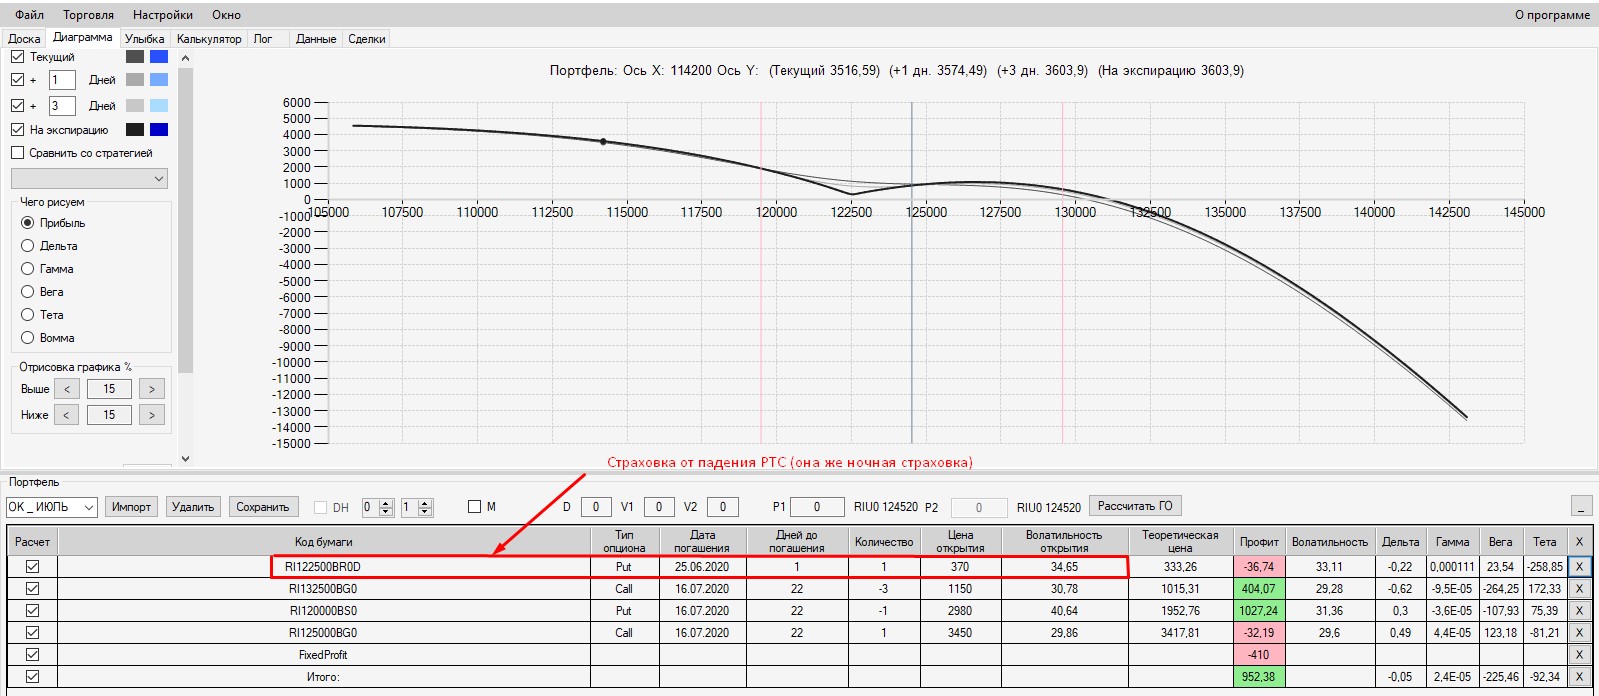Viewport: 1599px width, 696px height.
Task: Increase the Выше percentage with right arrow
Action: [152, 389]
